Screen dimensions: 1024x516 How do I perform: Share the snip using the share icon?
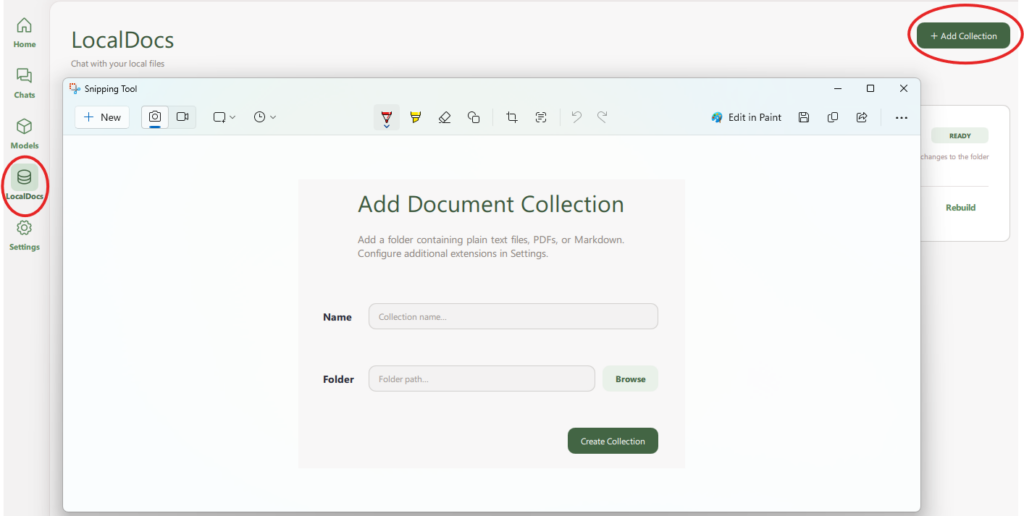pyautogui.click(x=861, y=117)
